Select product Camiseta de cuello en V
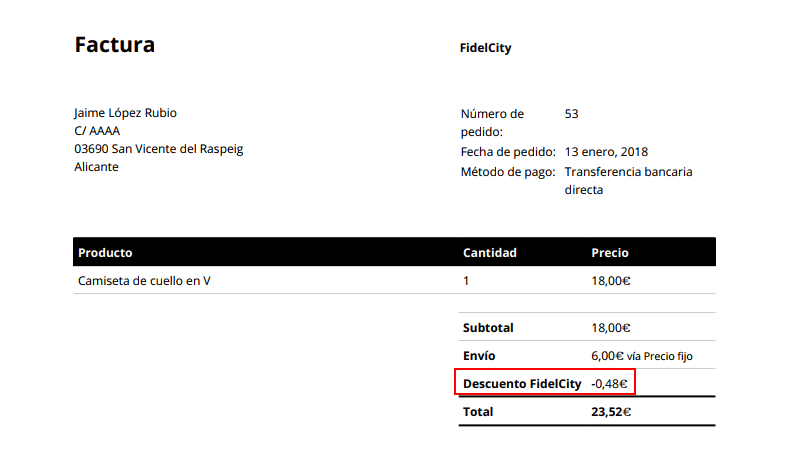 click(x=144, y=281)
